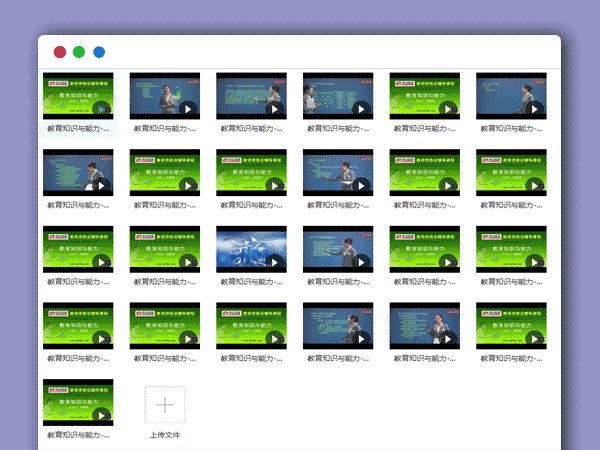
Task: Click the plus icon to upload a file
Action: 165,405
